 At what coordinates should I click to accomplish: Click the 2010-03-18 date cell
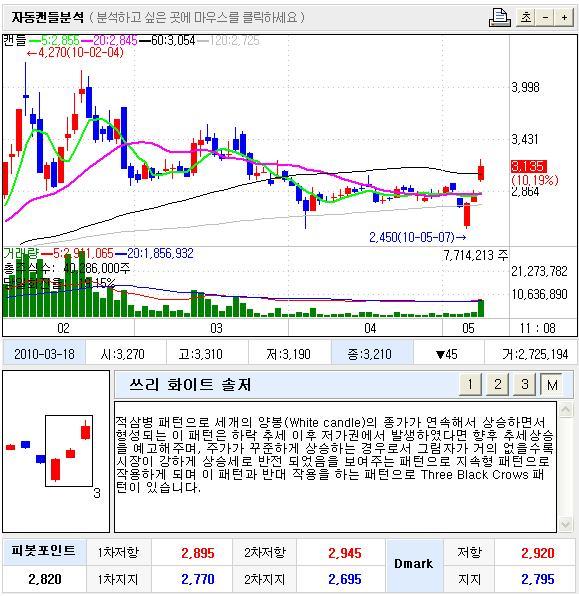click(44, 354)
